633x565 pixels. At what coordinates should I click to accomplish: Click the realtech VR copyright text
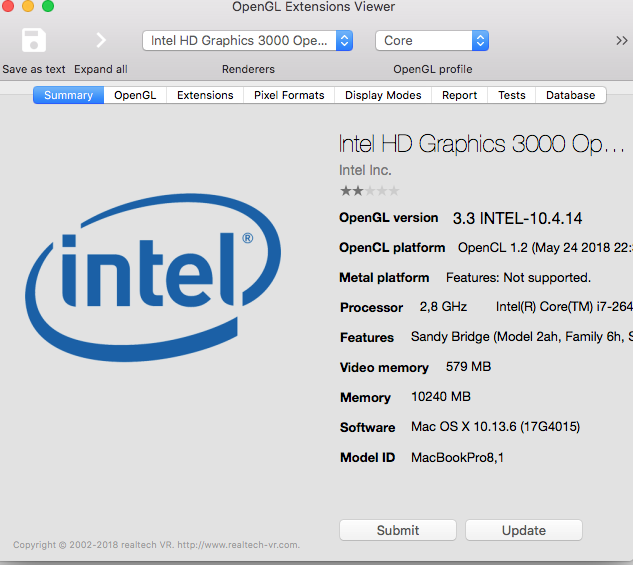click(x=156, y=545)
